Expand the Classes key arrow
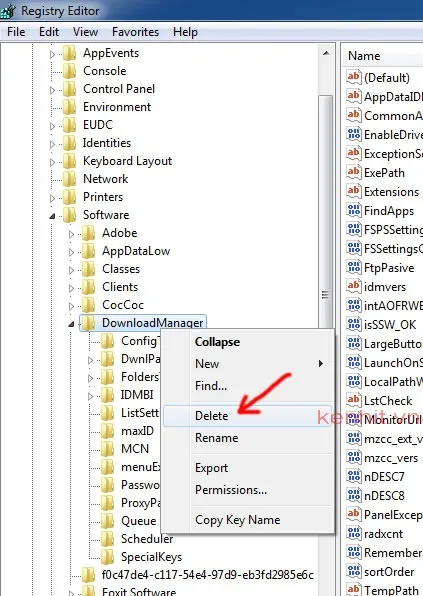 [x=71, y=270]
